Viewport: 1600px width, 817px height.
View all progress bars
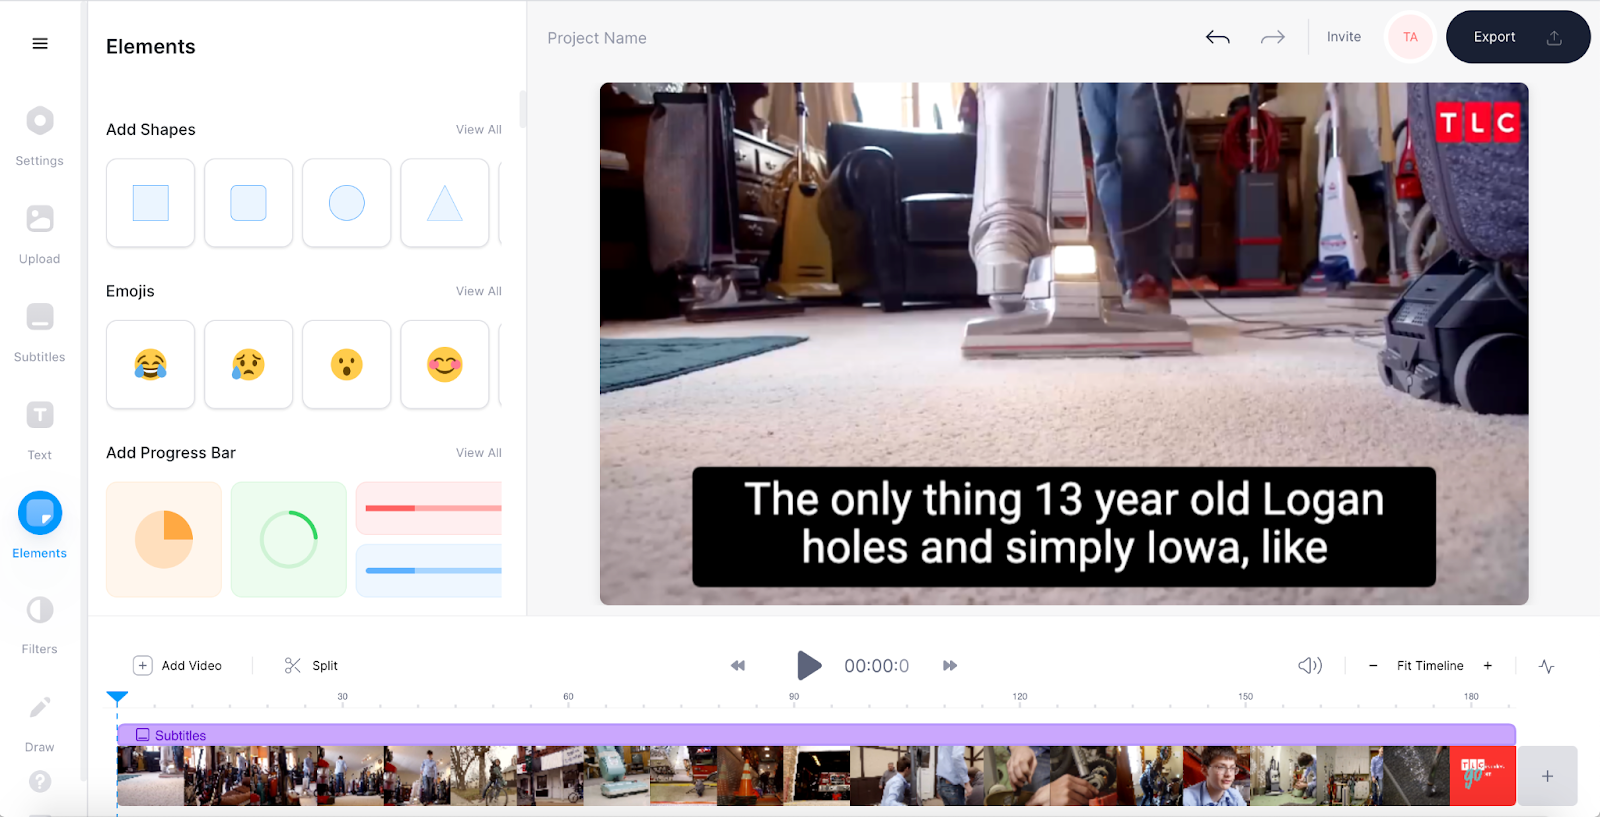click(x=479, y=453)
